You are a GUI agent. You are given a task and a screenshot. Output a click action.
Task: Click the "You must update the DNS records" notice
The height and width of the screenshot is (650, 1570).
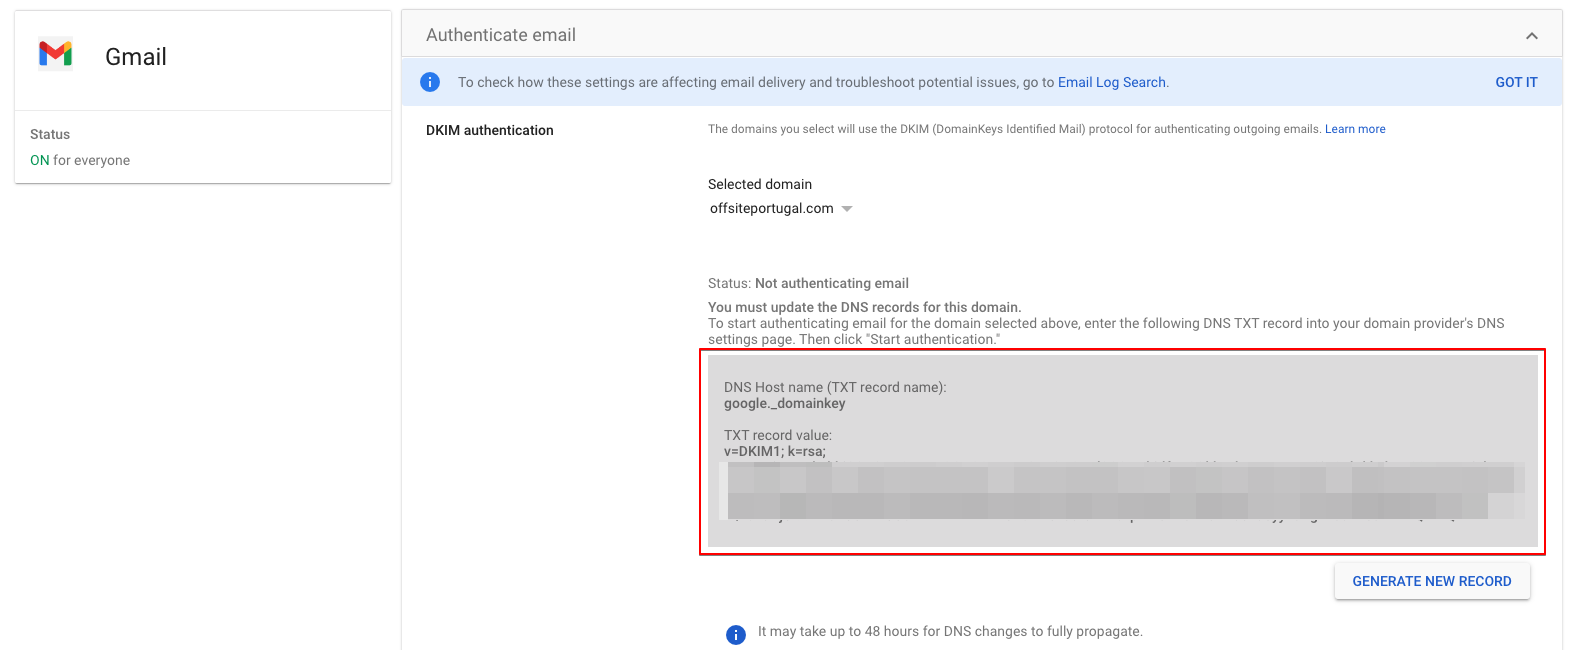click(864, 307)
